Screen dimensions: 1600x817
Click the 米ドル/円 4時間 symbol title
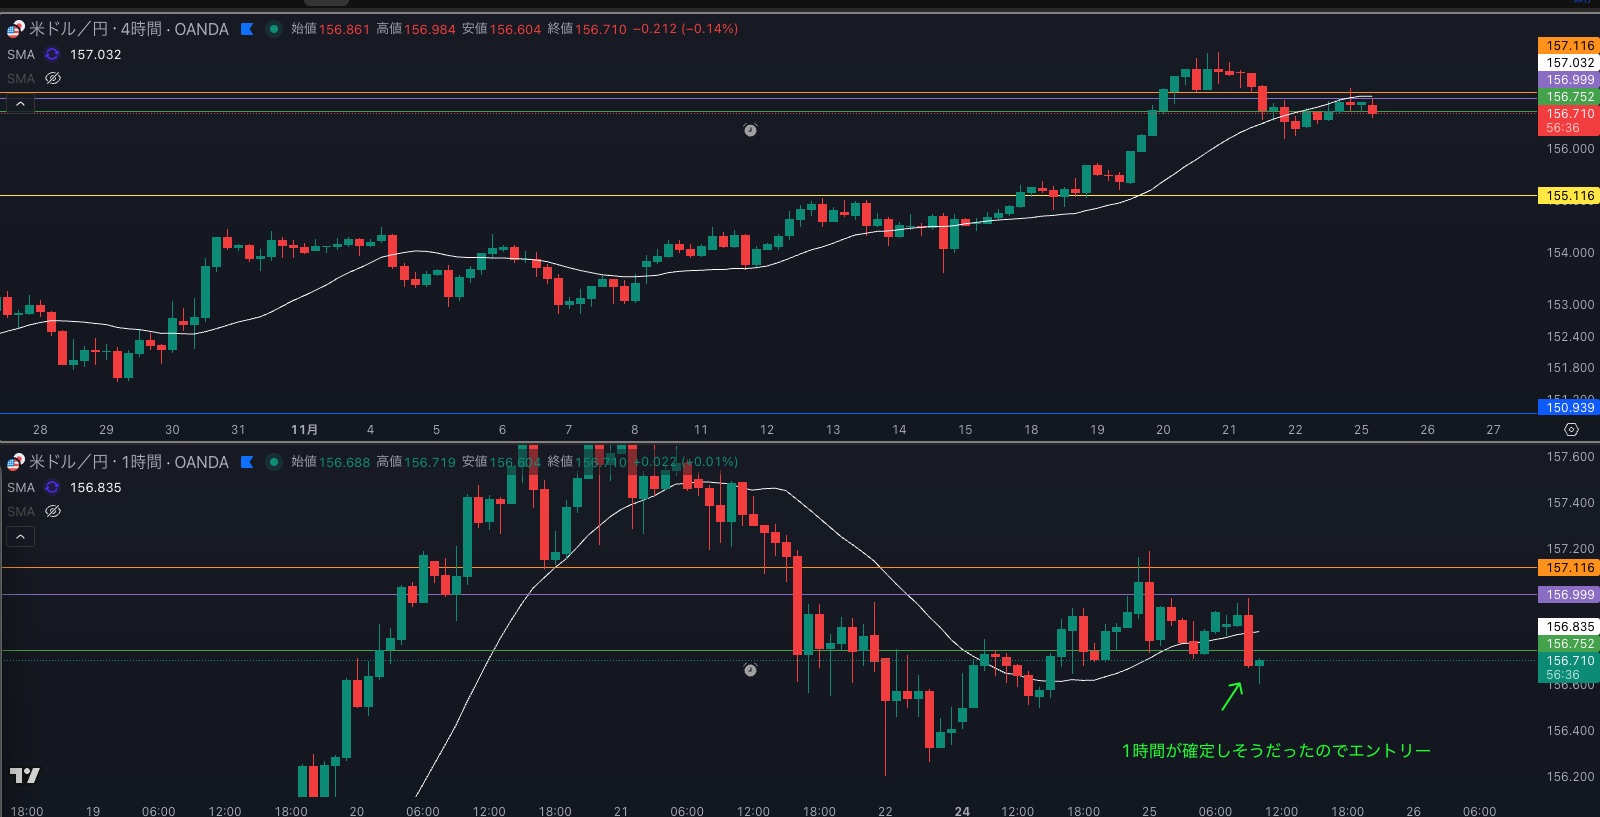(x=128, y=29)
